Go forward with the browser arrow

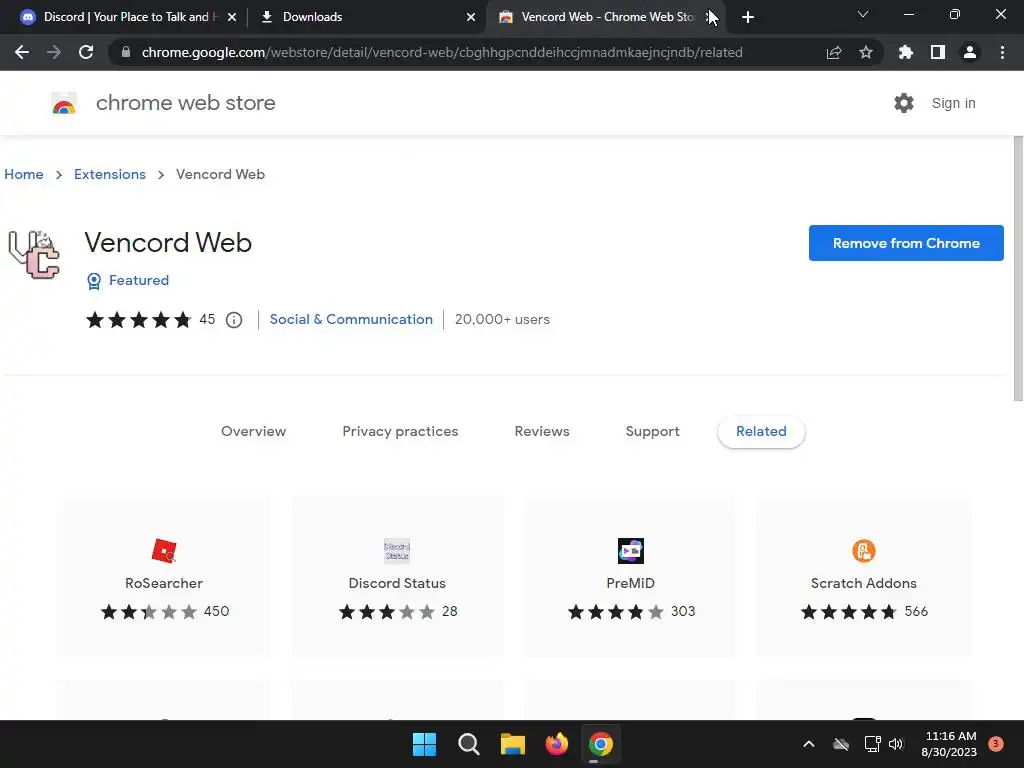(x=54, y=52)
